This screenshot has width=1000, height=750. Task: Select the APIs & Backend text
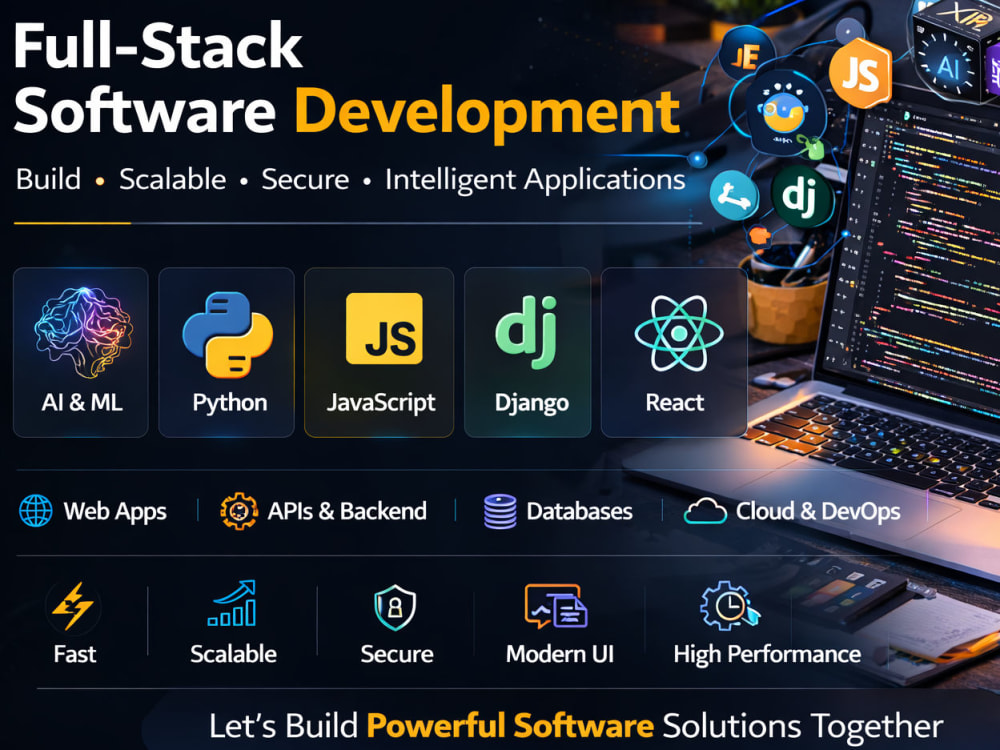click(347, 511)
